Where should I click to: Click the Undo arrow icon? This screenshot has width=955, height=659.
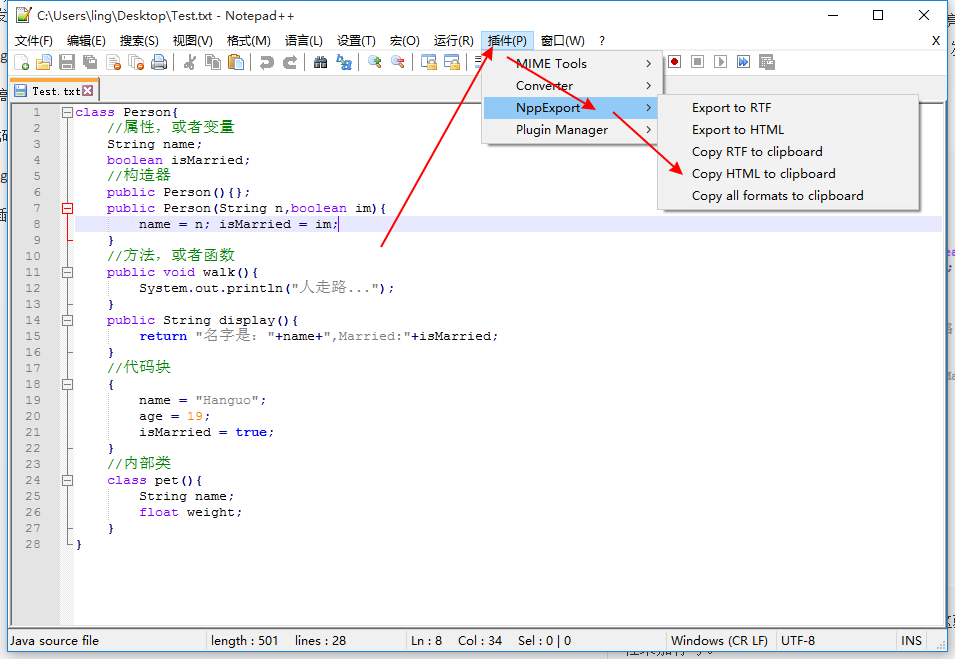click(x=266, y=62)
